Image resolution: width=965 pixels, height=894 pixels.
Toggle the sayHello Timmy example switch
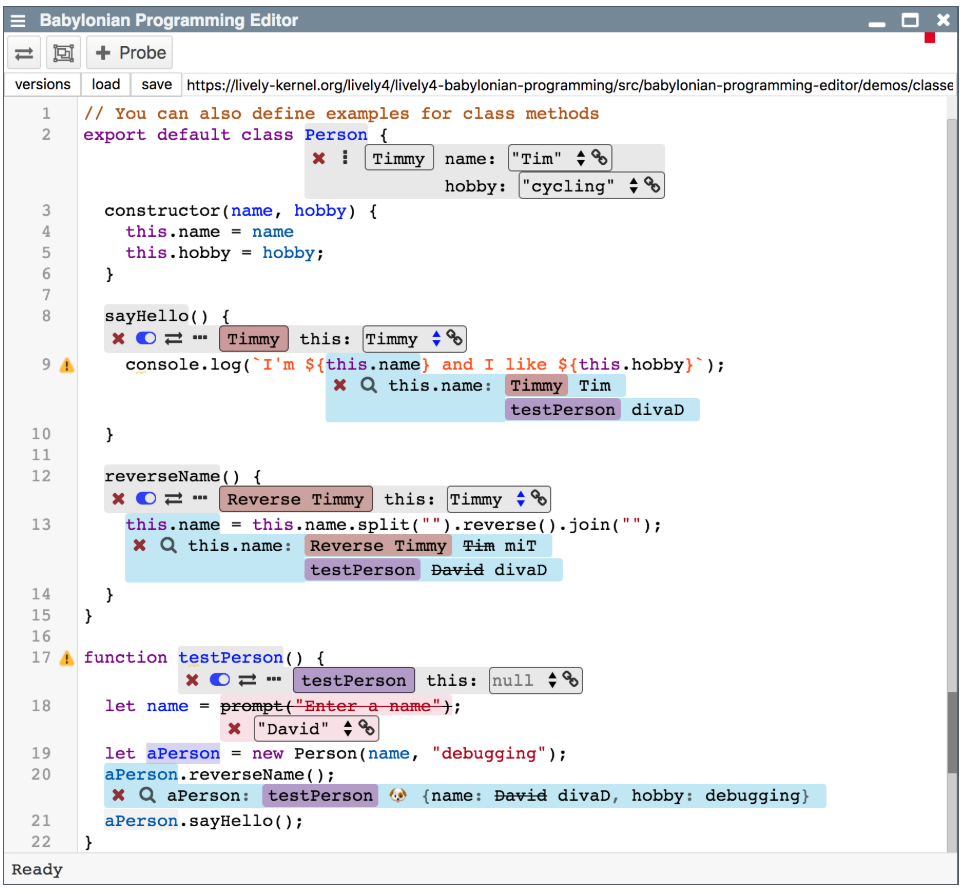[146, 339]
